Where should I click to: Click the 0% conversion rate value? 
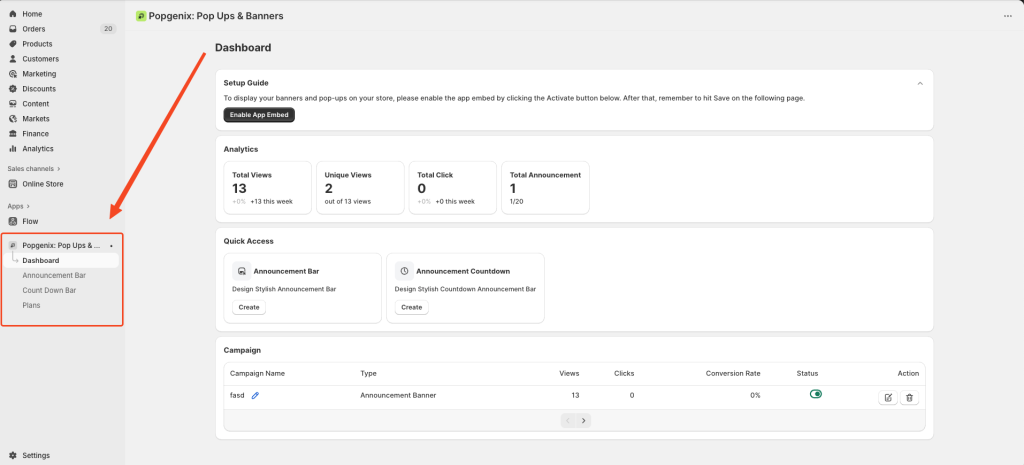point(755,395)
